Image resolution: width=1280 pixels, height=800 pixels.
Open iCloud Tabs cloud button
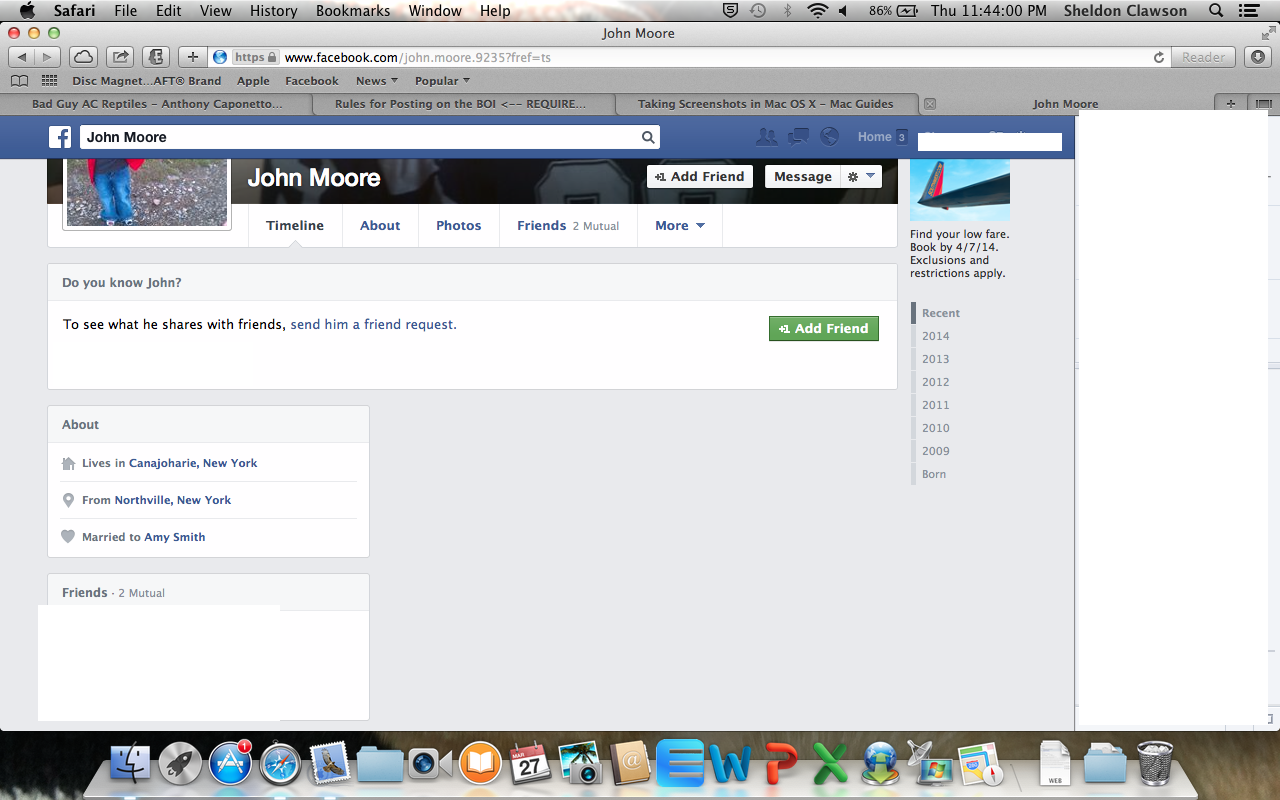[84, 57]
